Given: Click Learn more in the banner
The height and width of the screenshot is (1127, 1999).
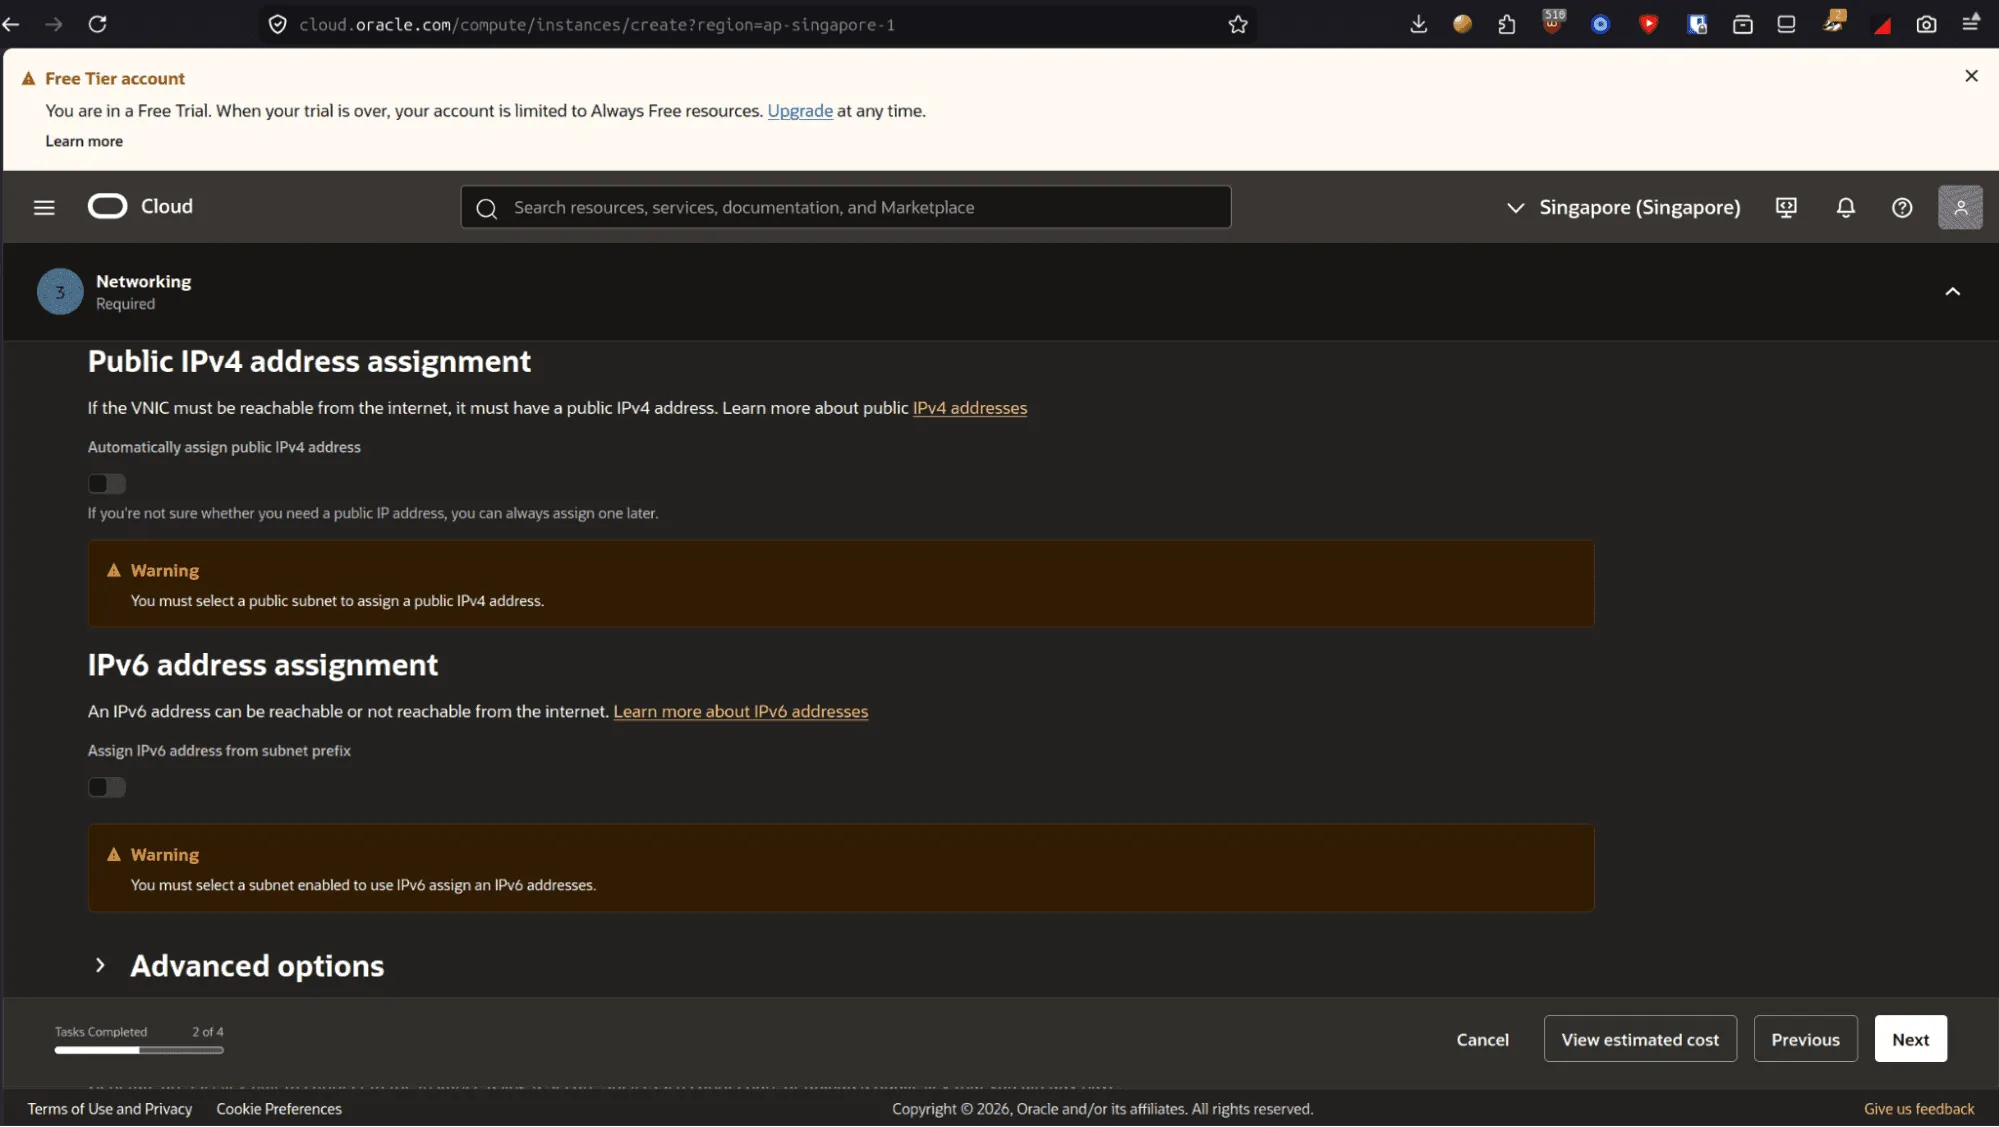Looking at the screenshot, I should pyautogui.click(x=84, y=141).
